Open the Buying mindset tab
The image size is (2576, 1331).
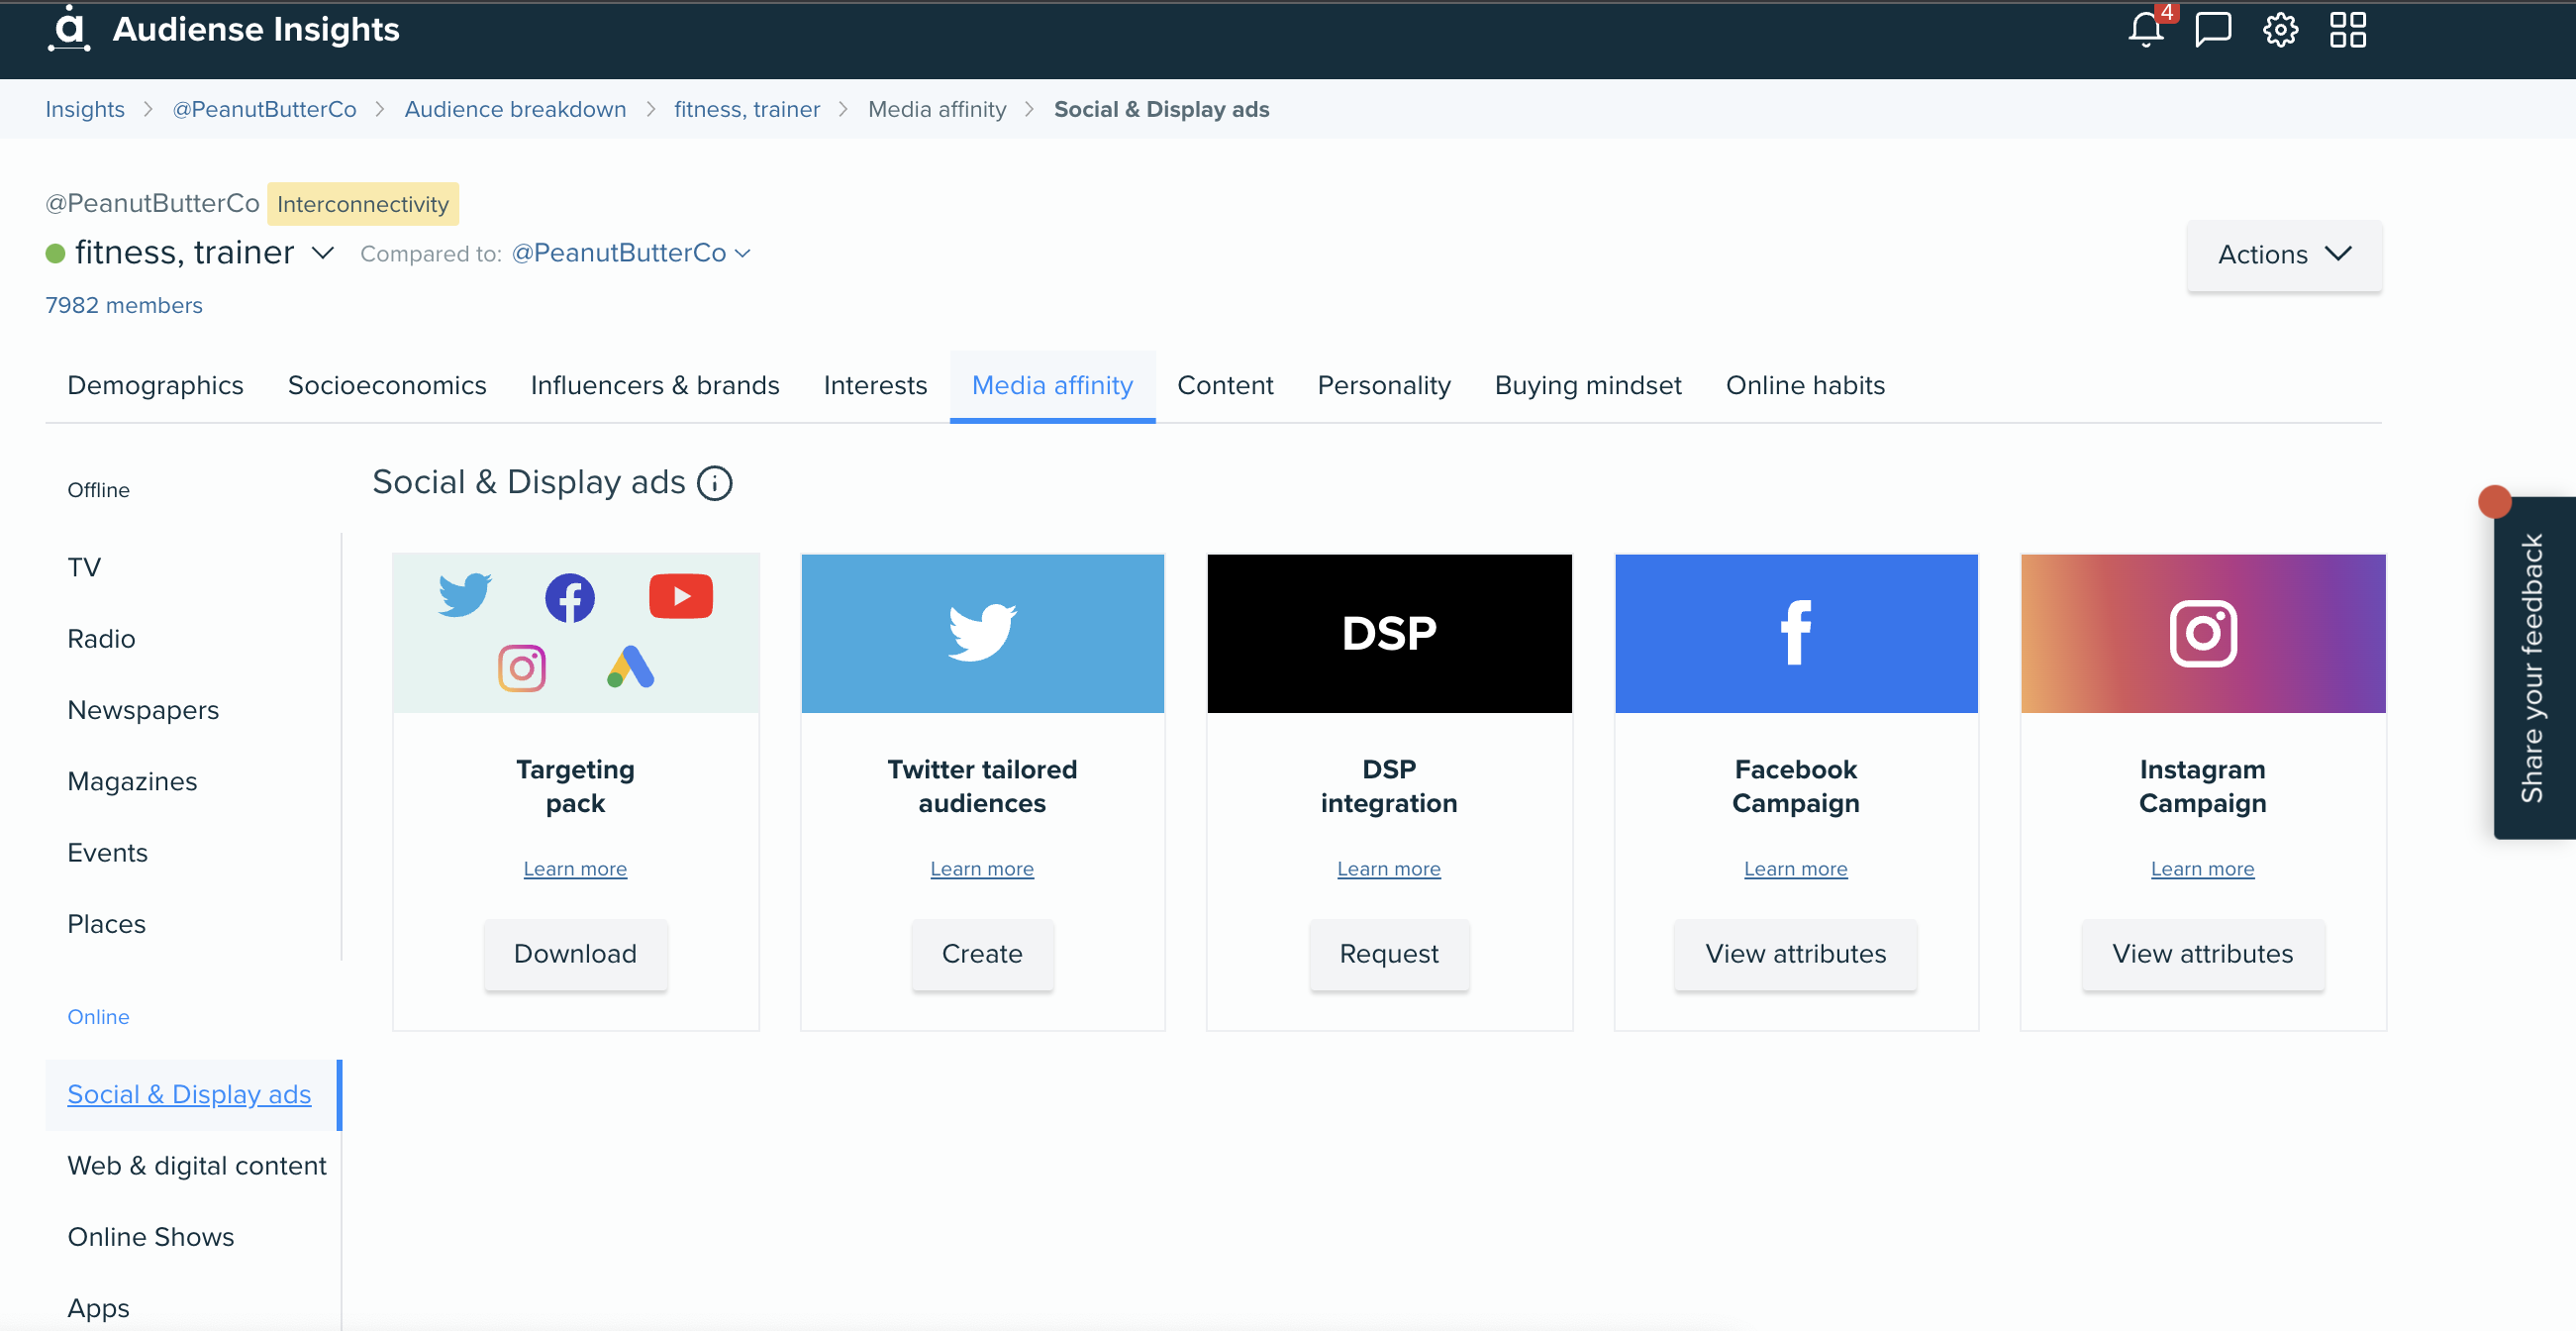1588,386
